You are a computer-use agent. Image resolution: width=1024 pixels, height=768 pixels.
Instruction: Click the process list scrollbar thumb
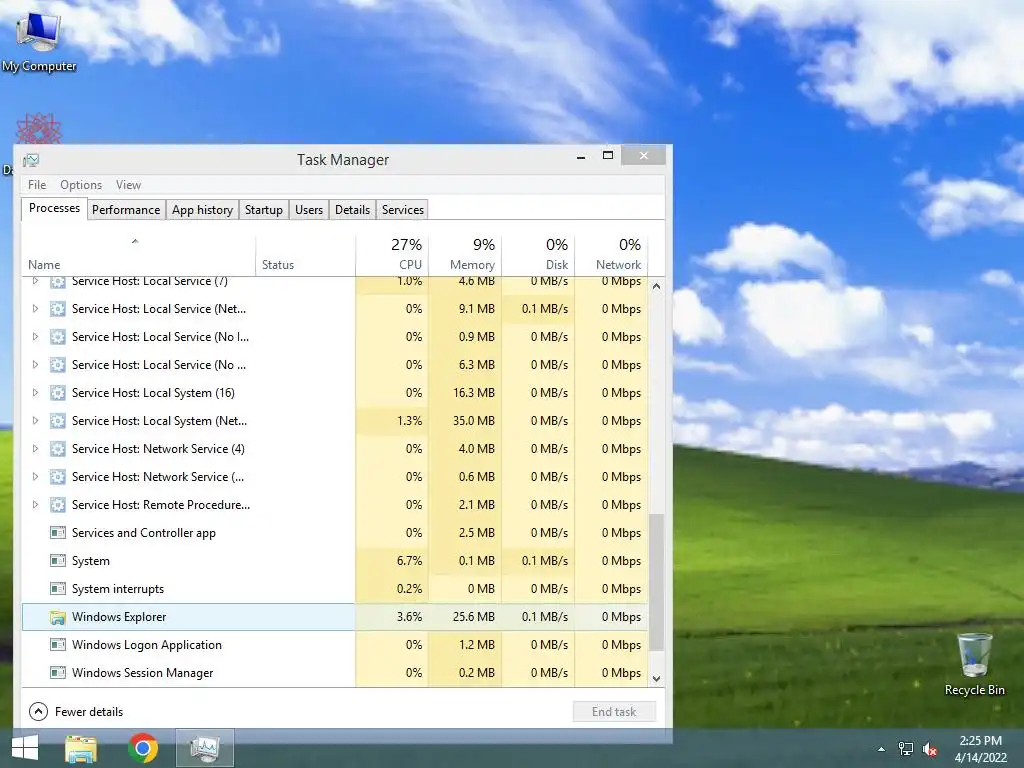coord(656,582)
